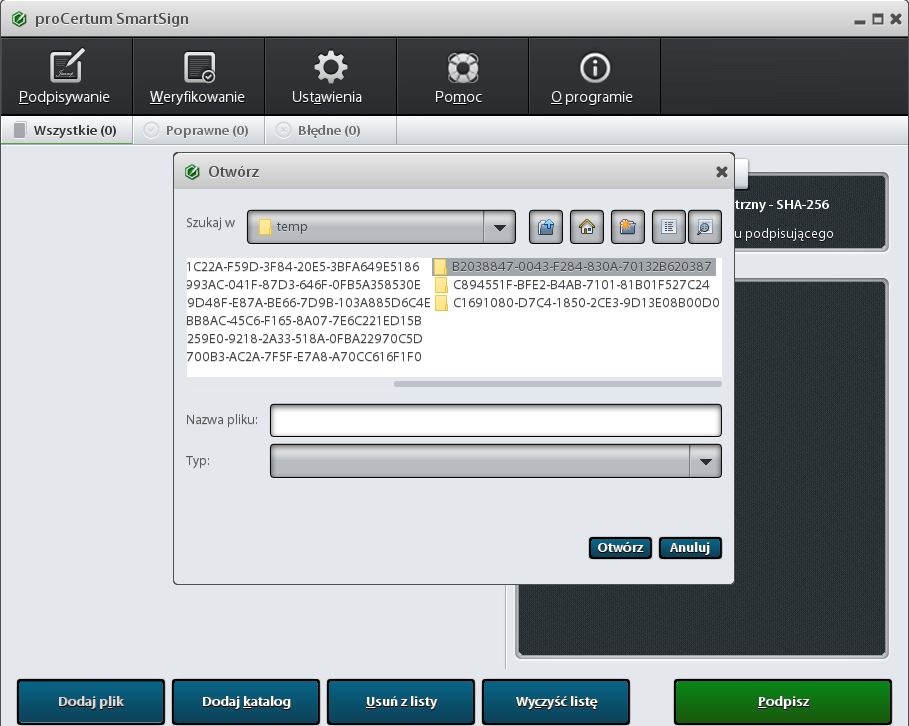The image size is (909, 726).
Task: Click the Otwórz button in the dialog
Action: coord(620,548)
